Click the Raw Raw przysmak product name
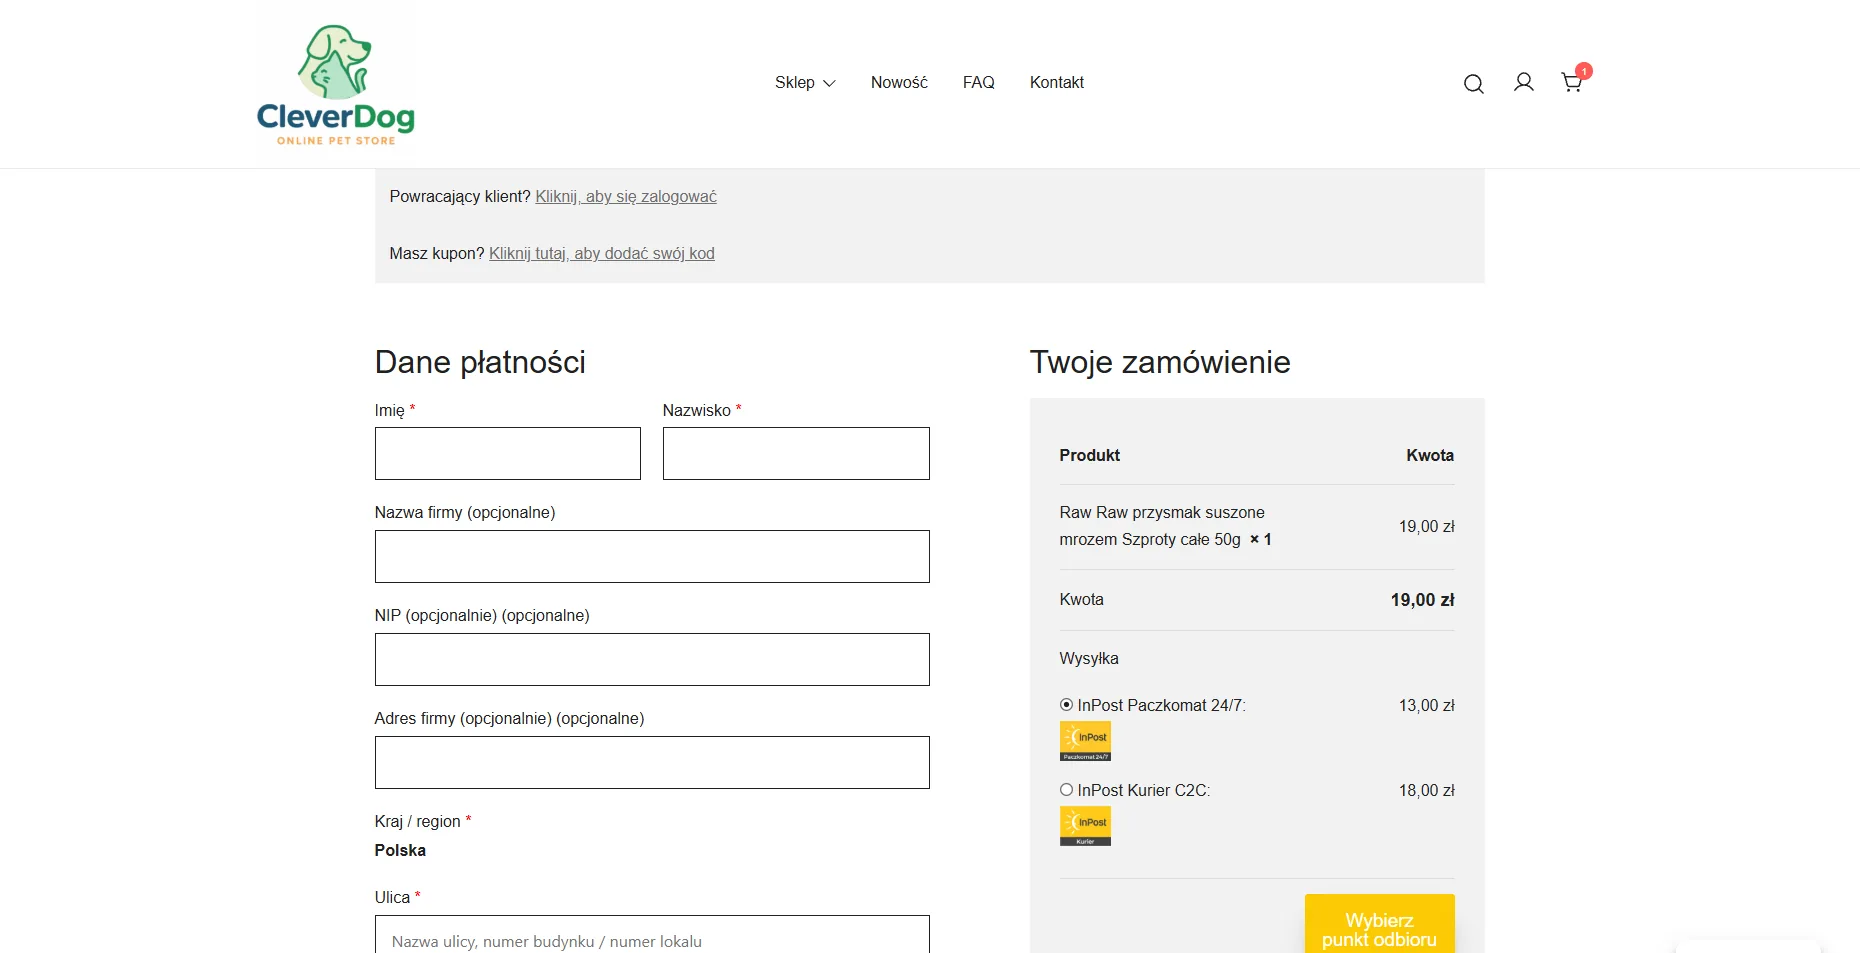 [x=1162, y=526]
